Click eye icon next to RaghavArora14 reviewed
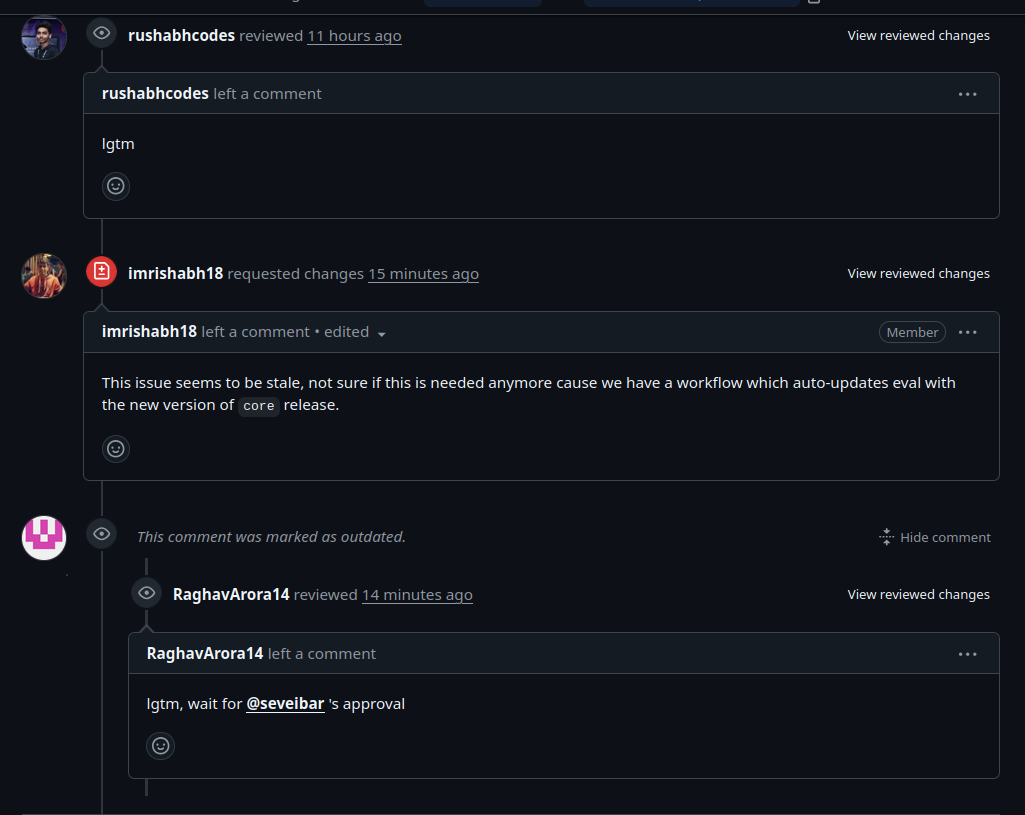Viewport: 1025px width, 815px height. 146,593
